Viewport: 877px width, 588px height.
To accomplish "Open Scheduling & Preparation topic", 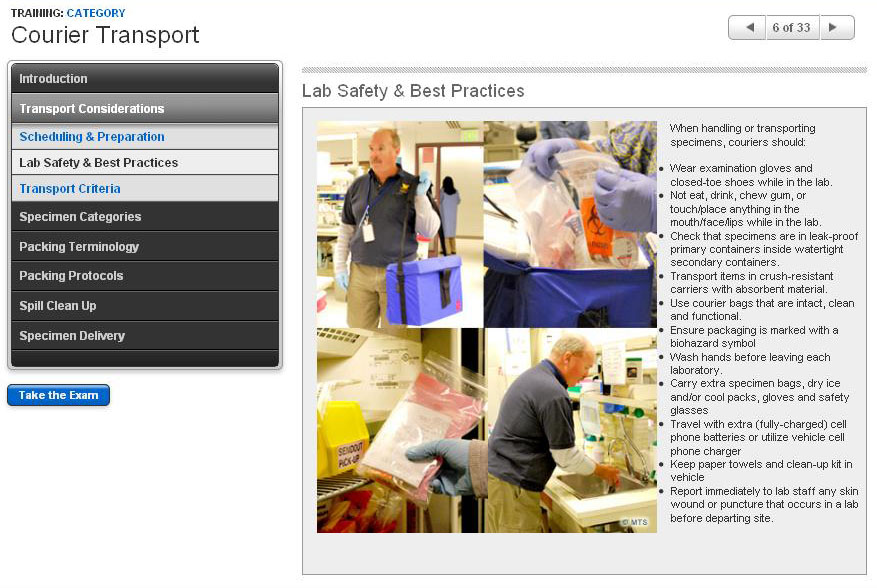I will [x=144, y=137].
